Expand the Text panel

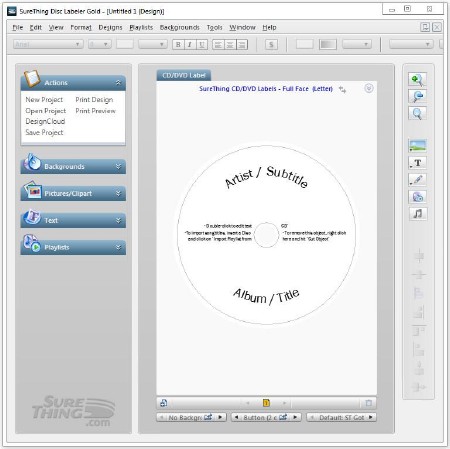coord(118,220)
